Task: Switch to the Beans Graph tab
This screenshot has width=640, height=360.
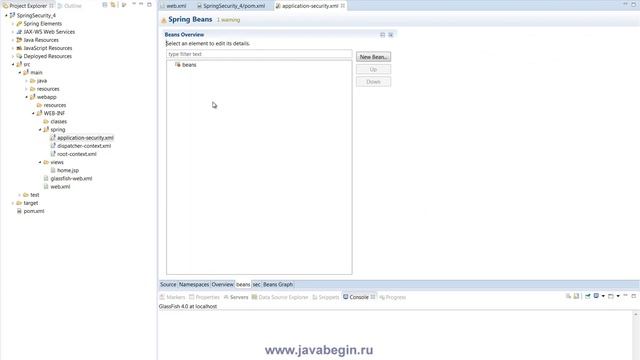Action: (x=278, y=284)
